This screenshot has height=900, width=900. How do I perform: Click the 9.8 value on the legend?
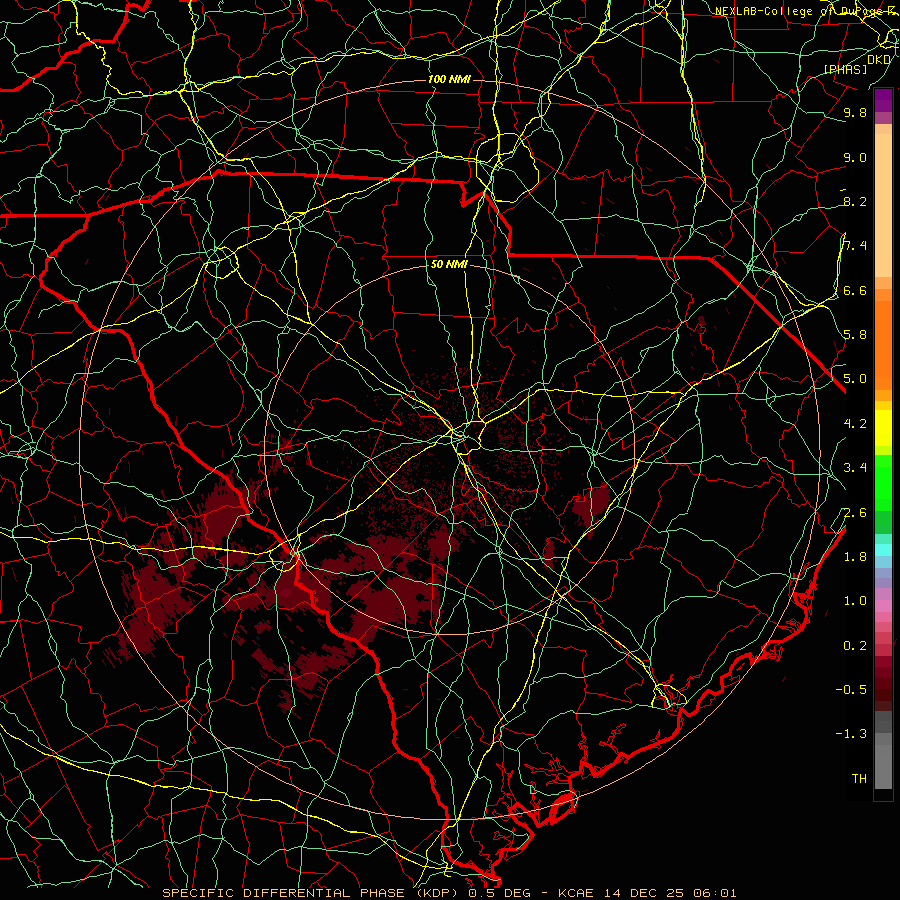point(855,112)
